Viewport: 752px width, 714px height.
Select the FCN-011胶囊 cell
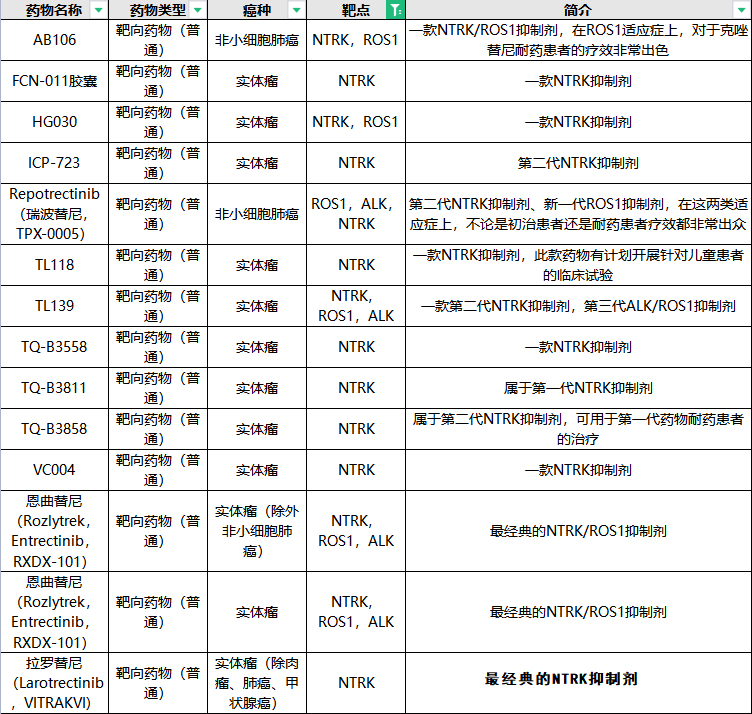tap(54, 81)
